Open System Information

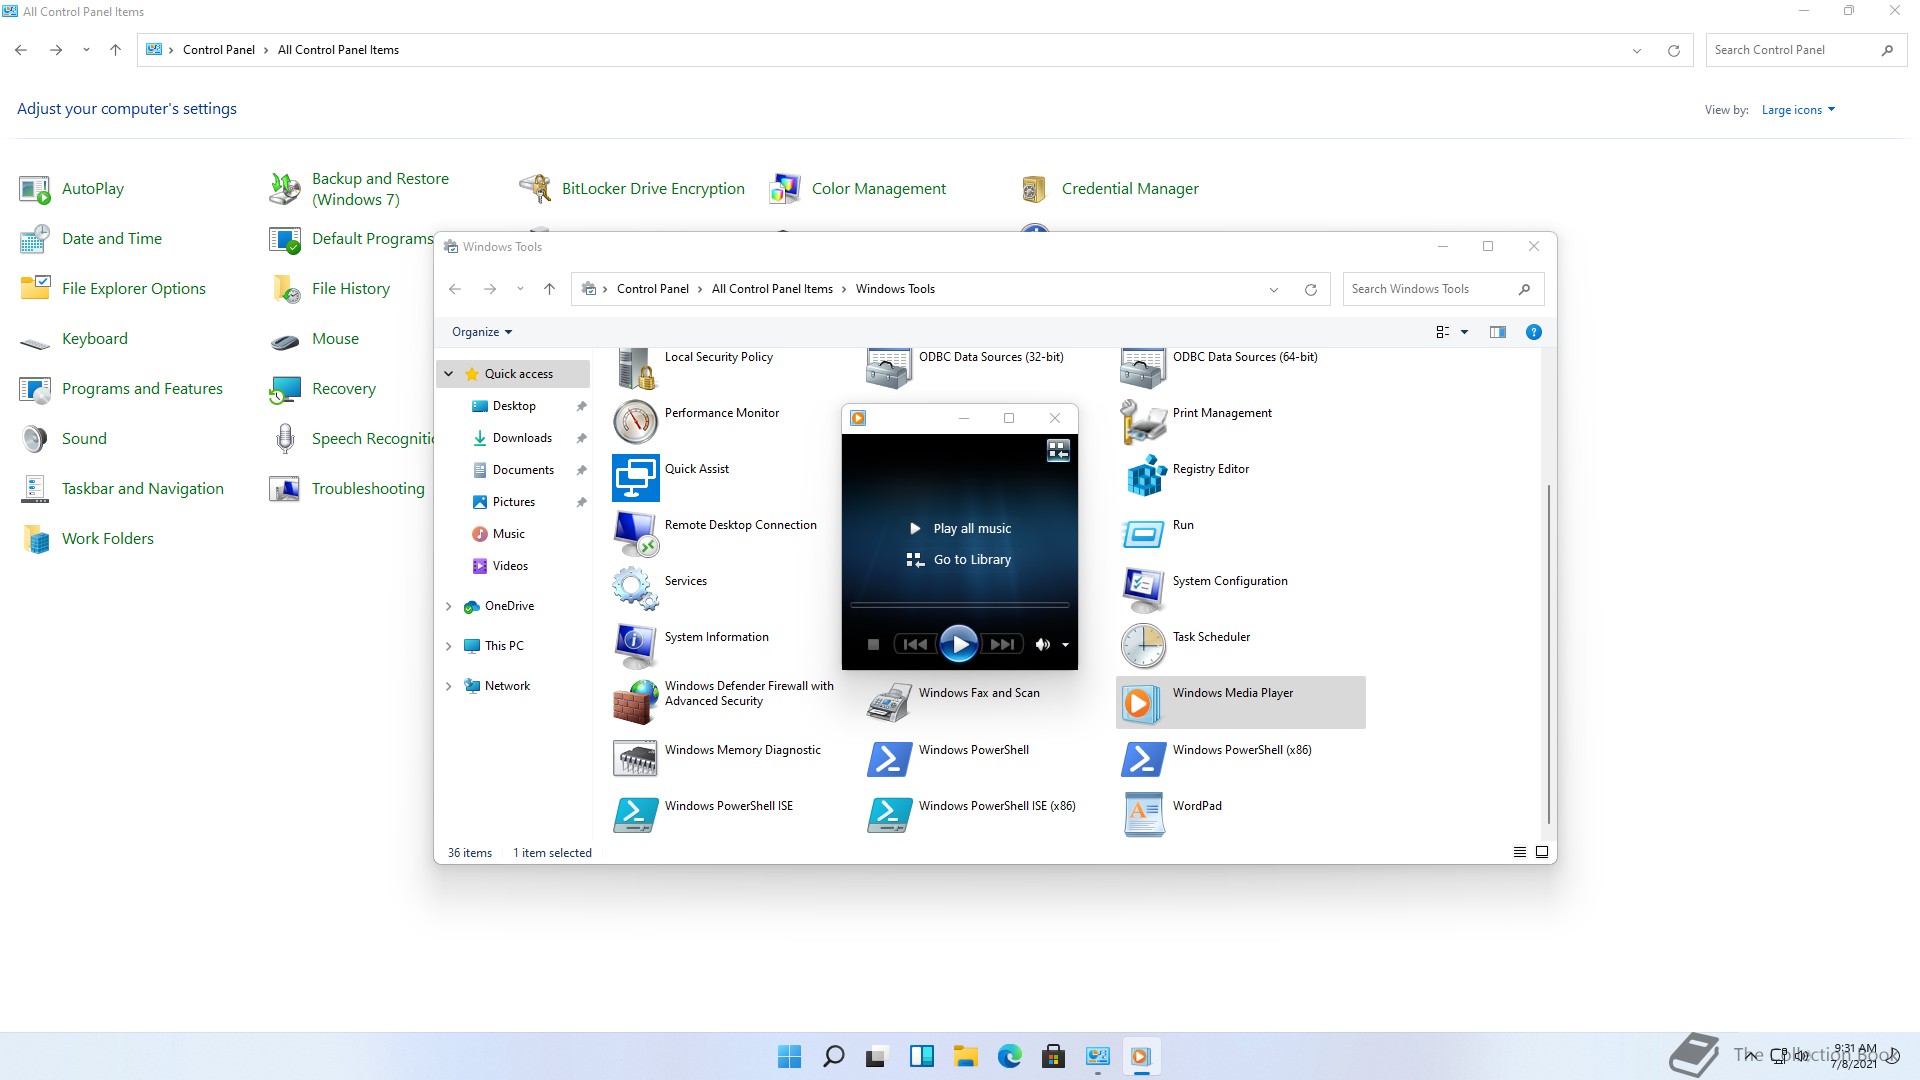(x=692, y=646)
